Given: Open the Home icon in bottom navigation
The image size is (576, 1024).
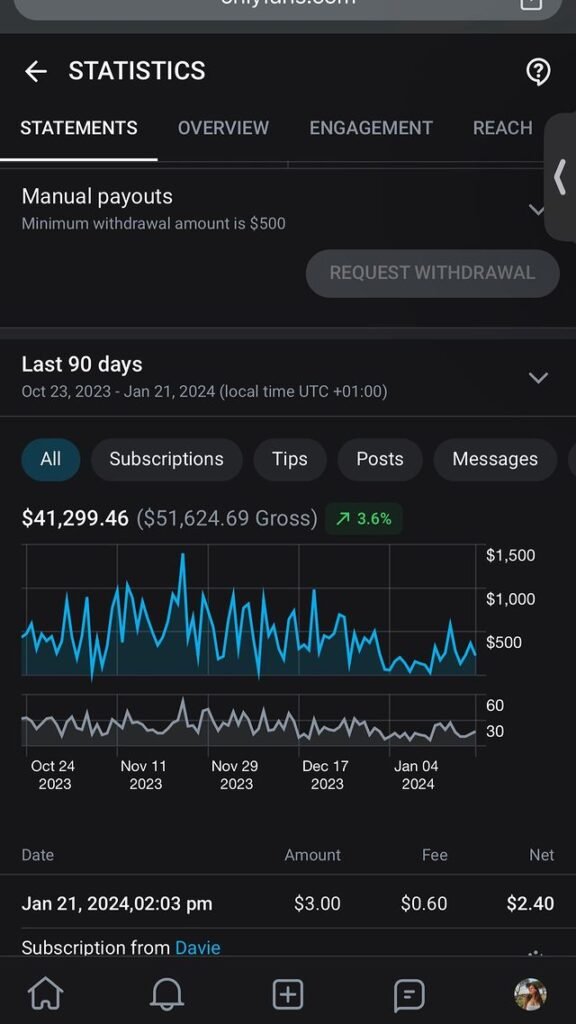Looking at the screenshot, I should pyautogui.click(x=45, y=995).
